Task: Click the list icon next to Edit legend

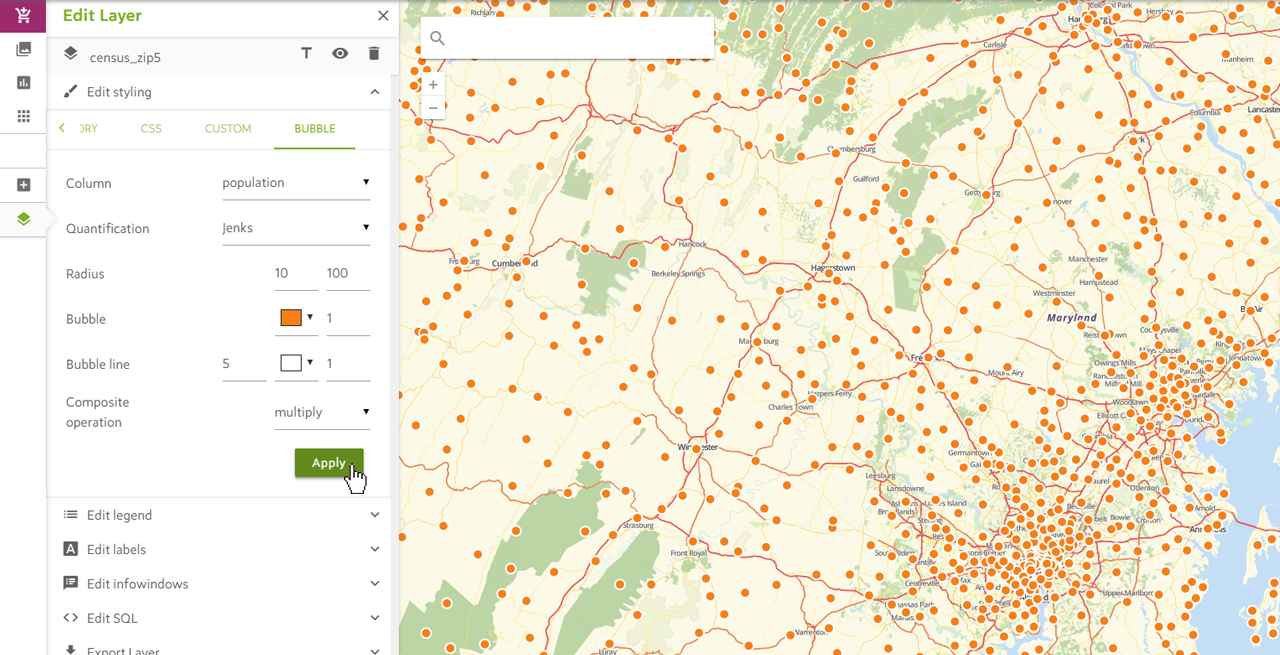Action: 71,514
